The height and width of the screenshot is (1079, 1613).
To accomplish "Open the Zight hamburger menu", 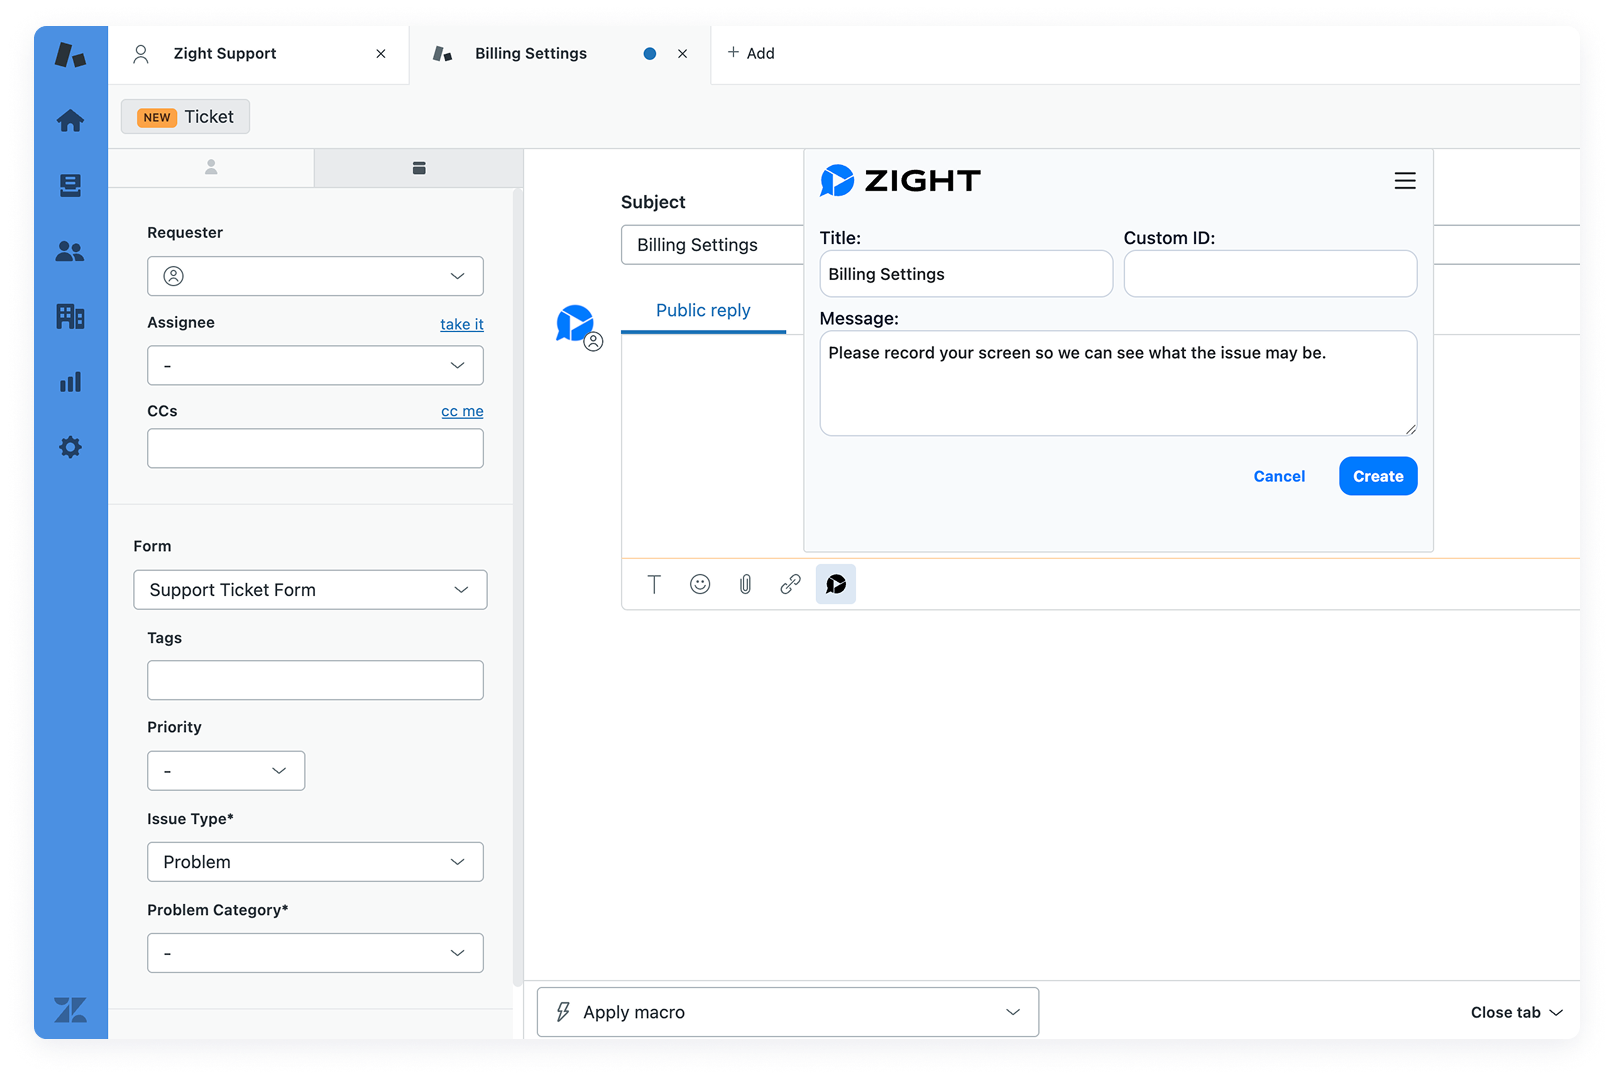I will tap(1405, 181).
